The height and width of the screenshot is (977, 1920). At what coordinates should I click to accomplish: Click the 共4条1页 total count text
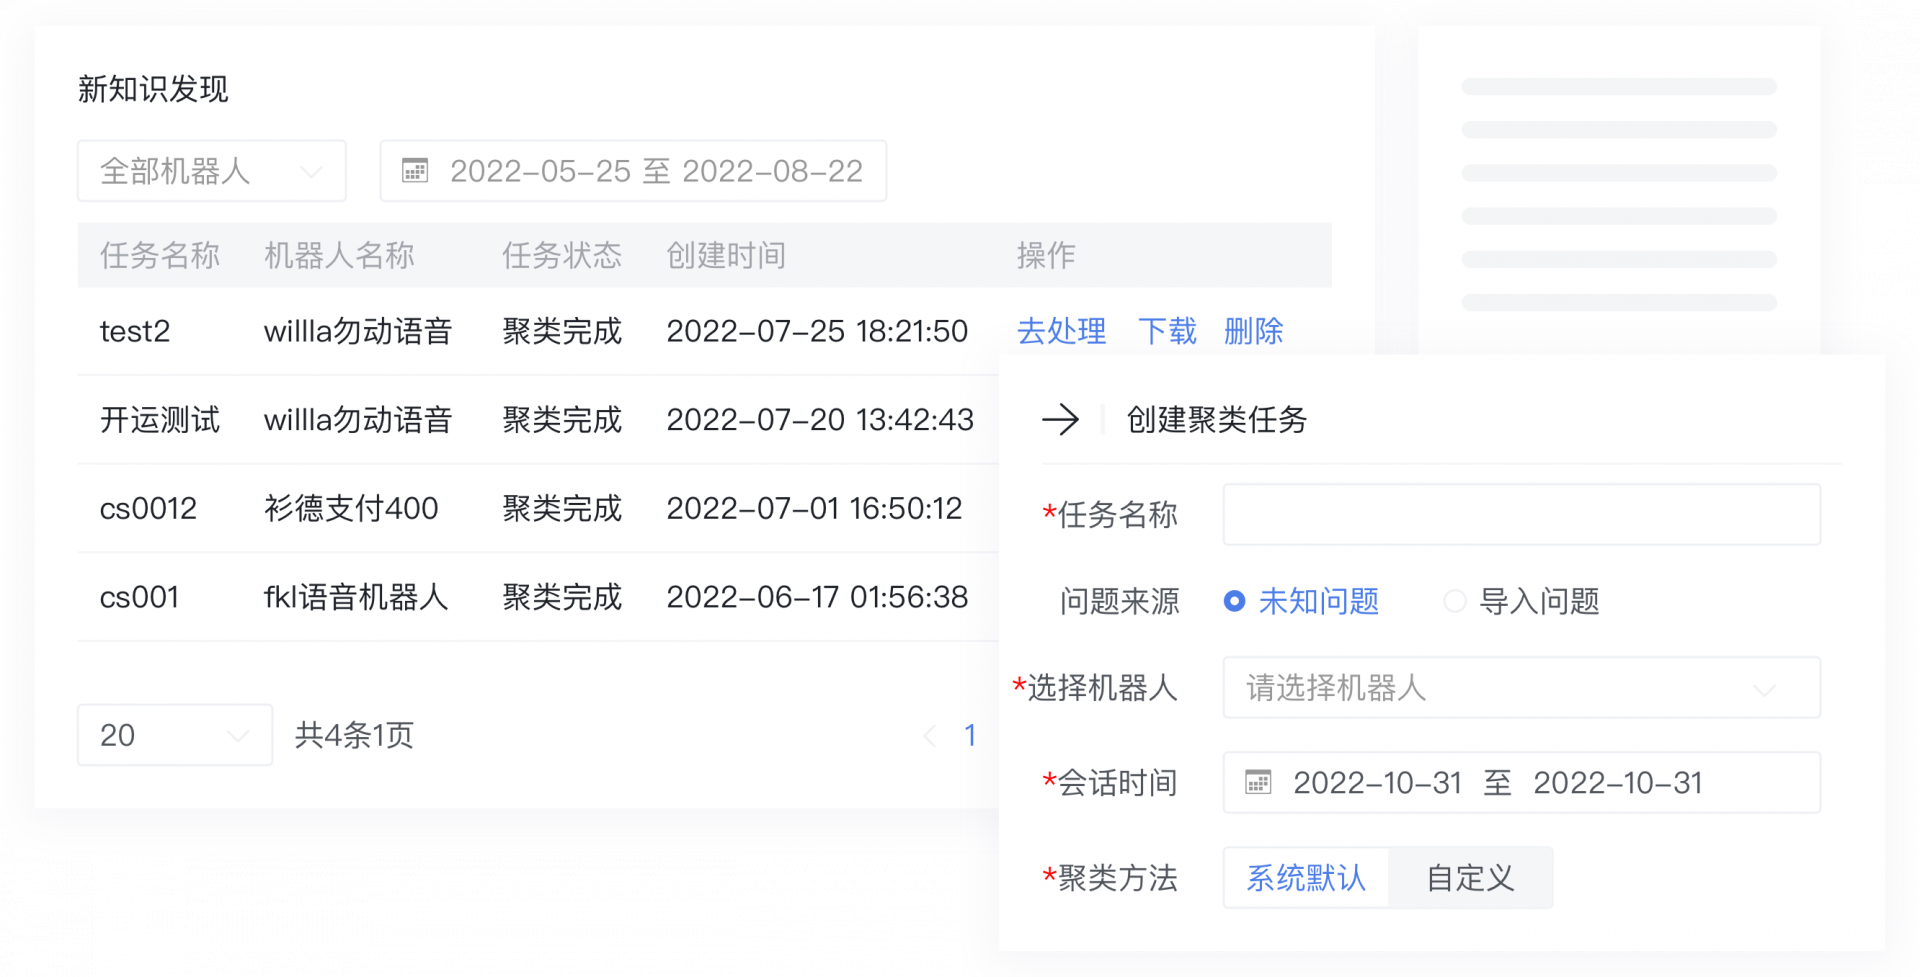354,736
